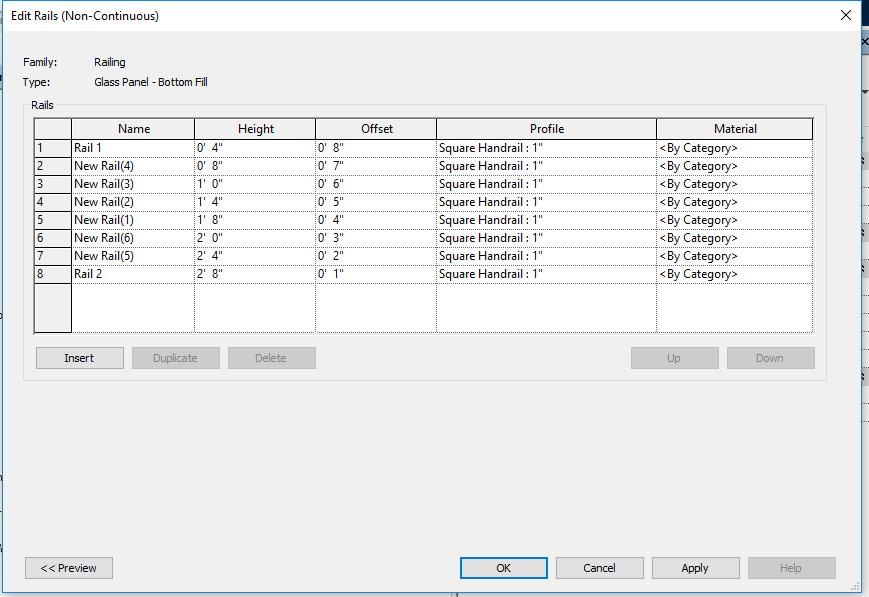Screen dimensions: 869x597
Task: Select row 1 using its row header
Action: coord(51,147)
